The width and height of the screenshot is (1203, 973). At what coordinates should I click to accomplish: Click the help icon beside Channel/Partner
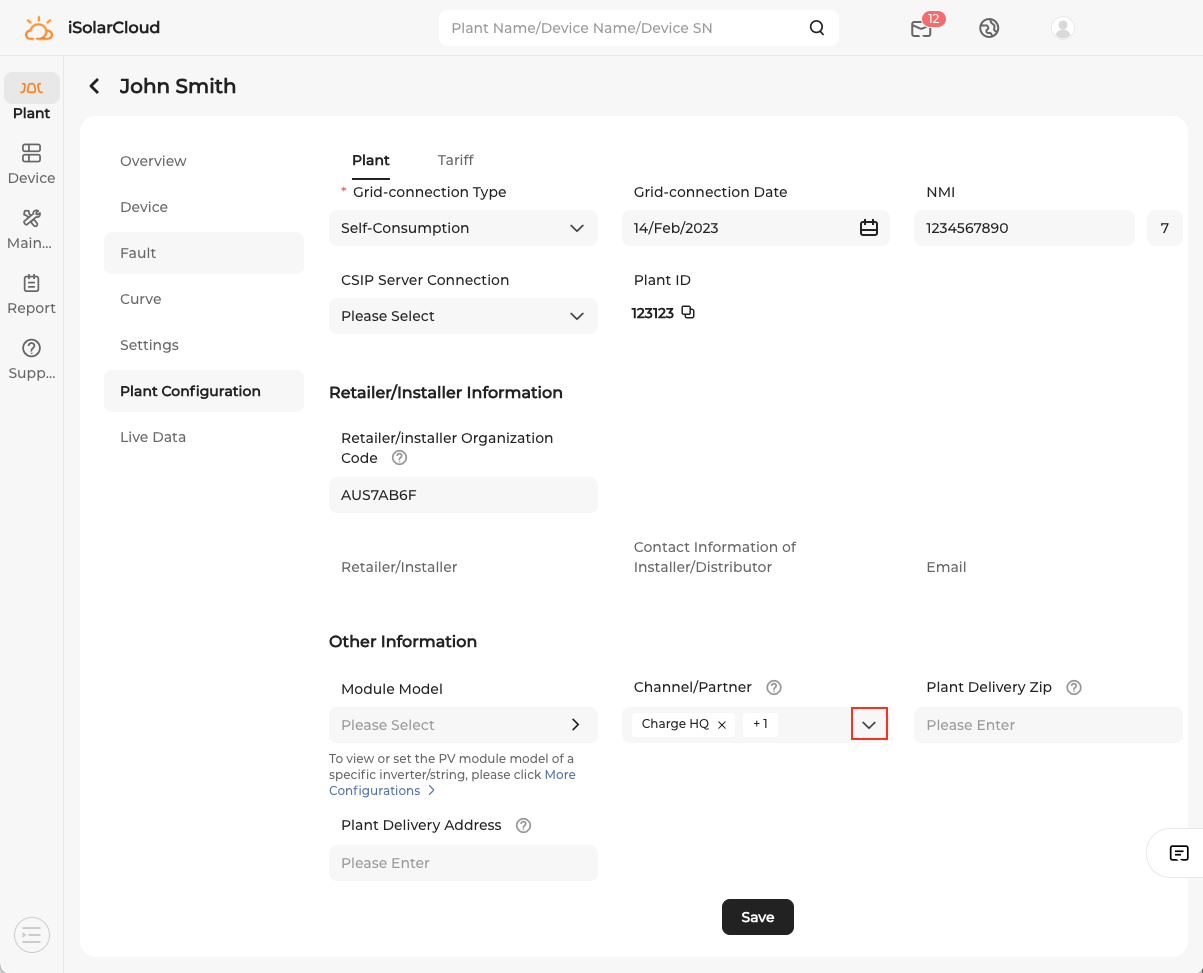pos(774,688)
